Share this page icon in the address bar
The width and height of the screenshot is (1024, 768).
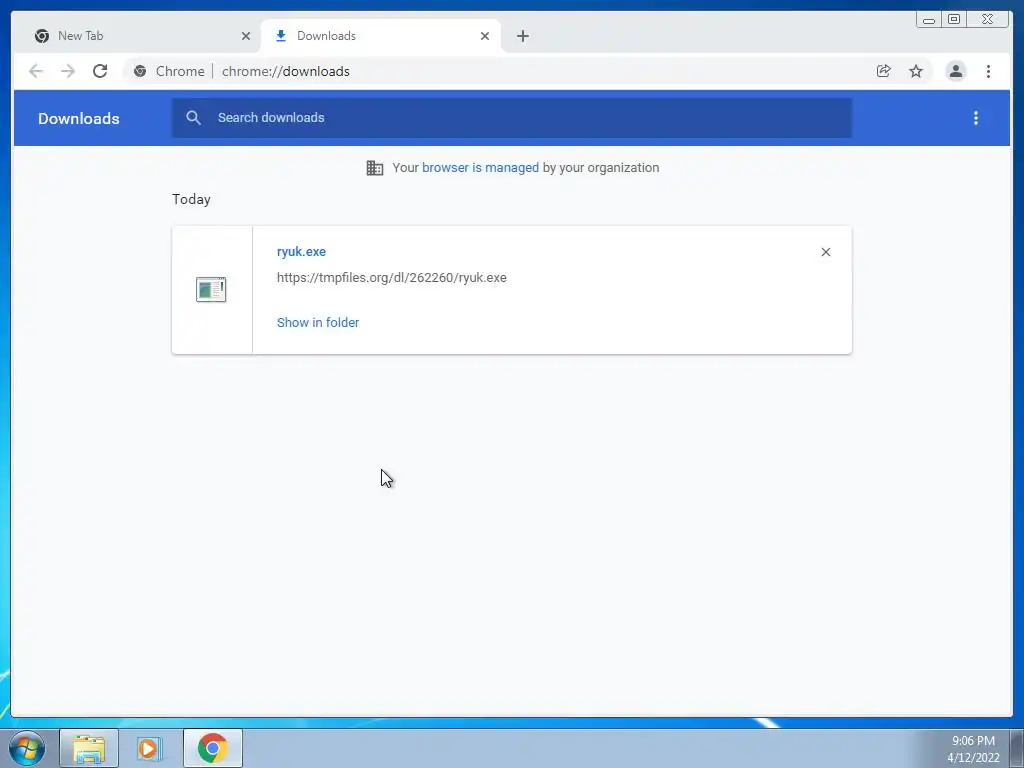[x=884, y=71]
